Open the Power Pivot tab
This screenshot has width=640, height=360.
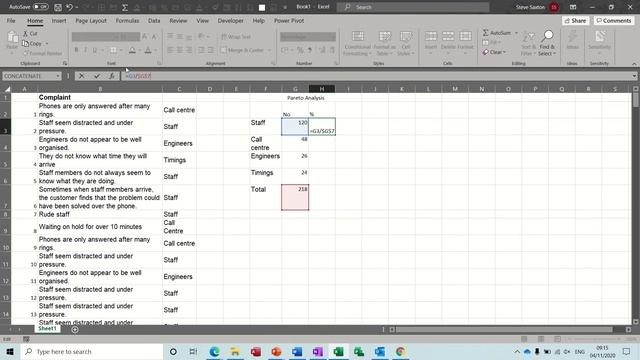289,20
